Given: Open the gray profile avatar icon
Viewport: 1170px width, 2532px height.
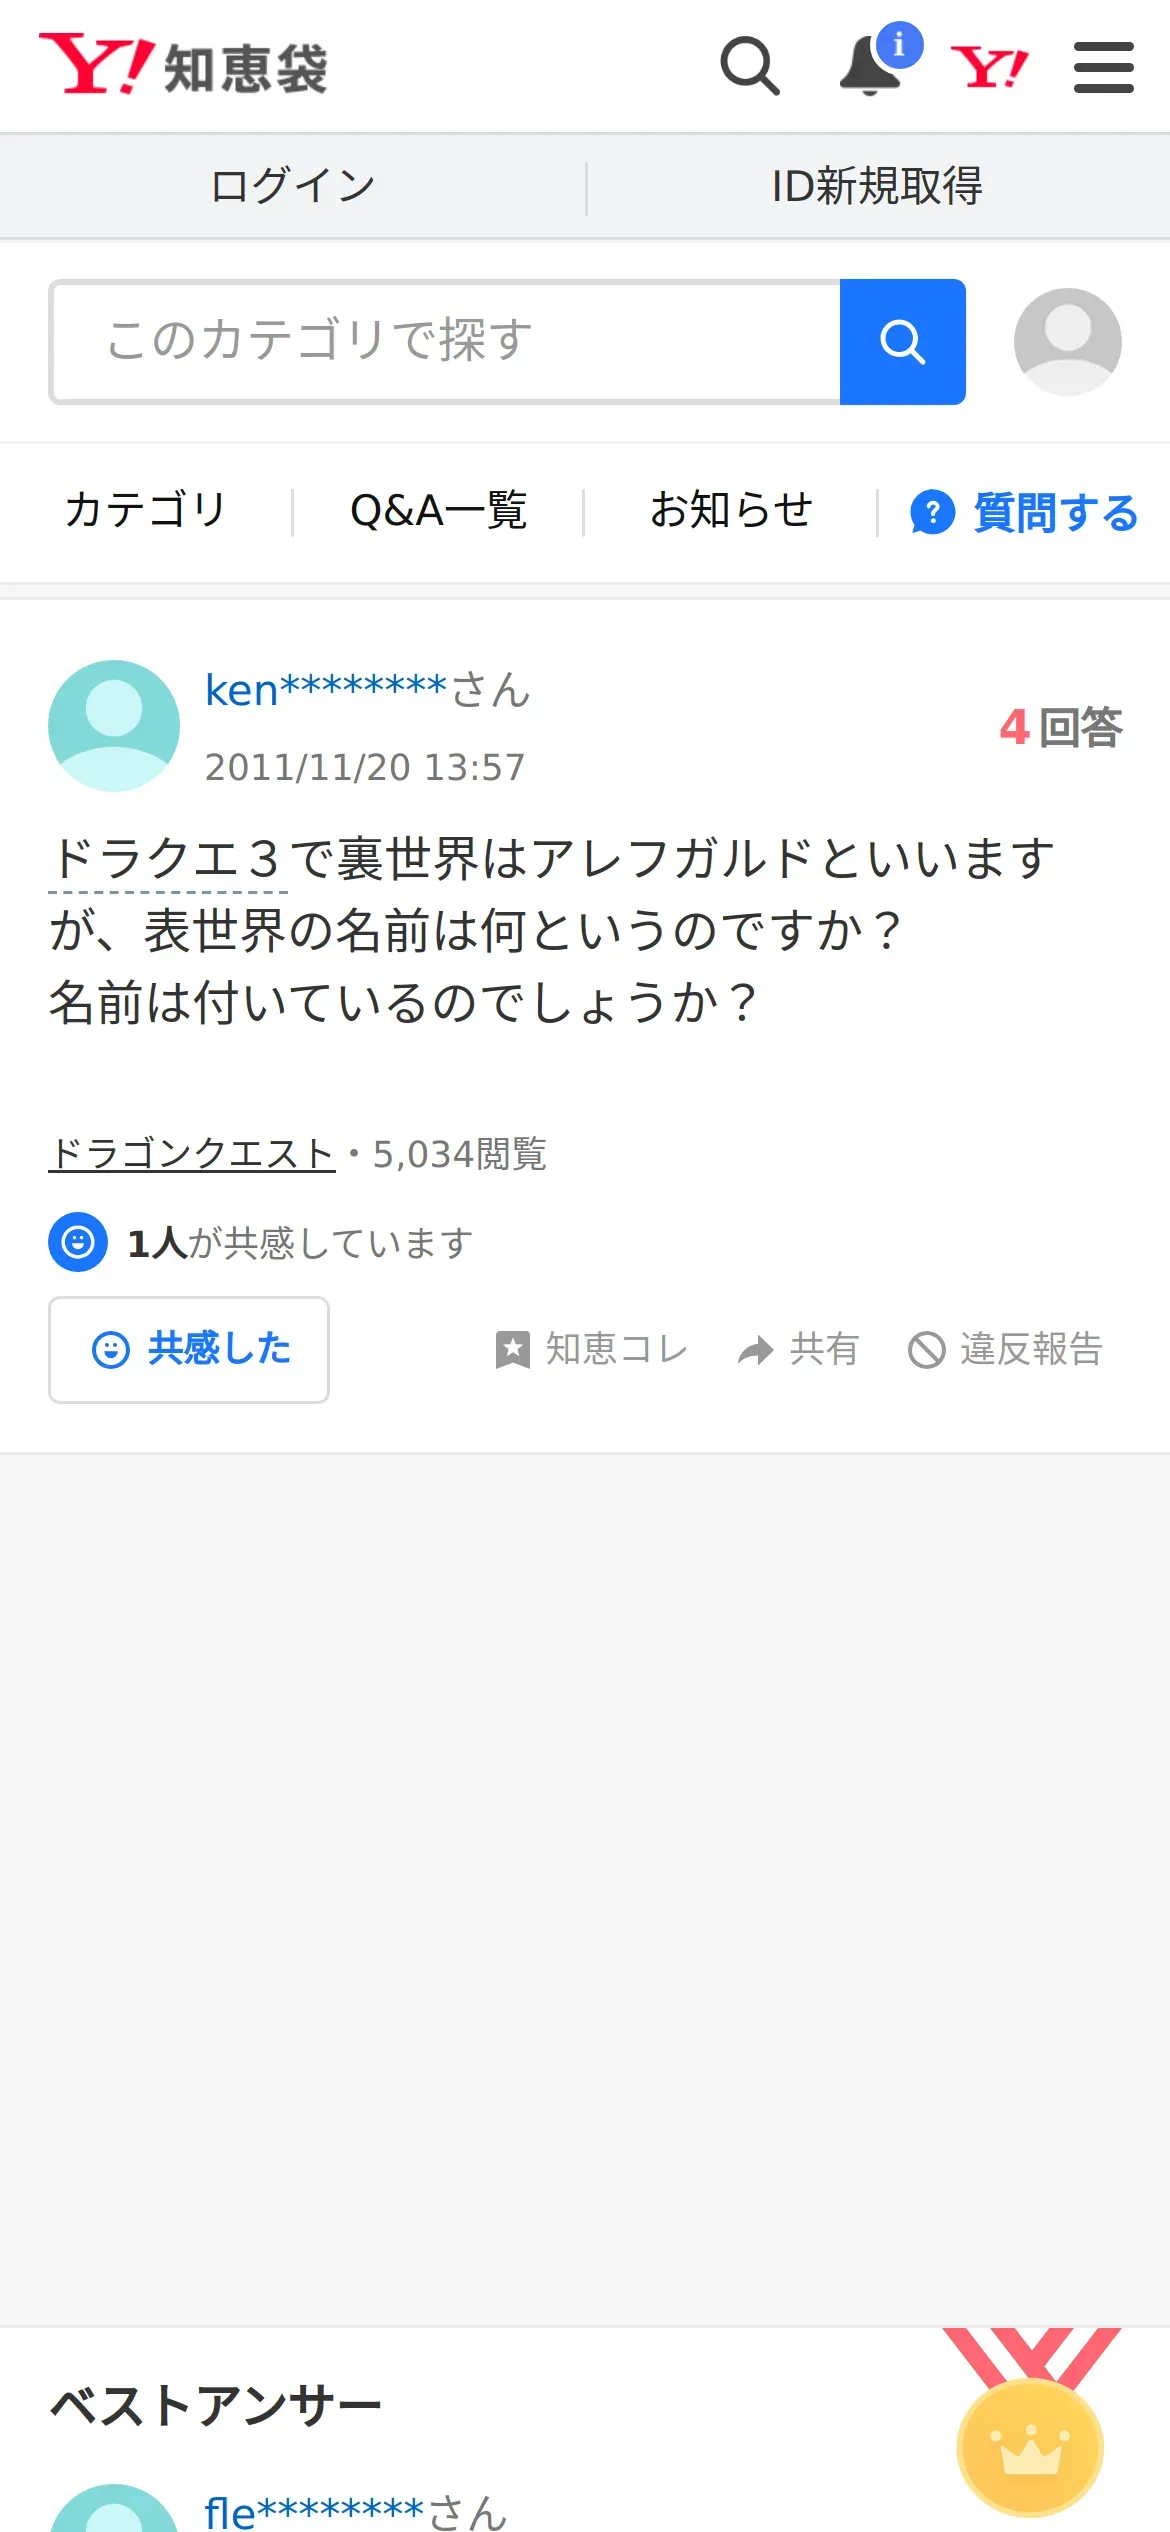Looking at the screenshot, I should point(1068,342).
